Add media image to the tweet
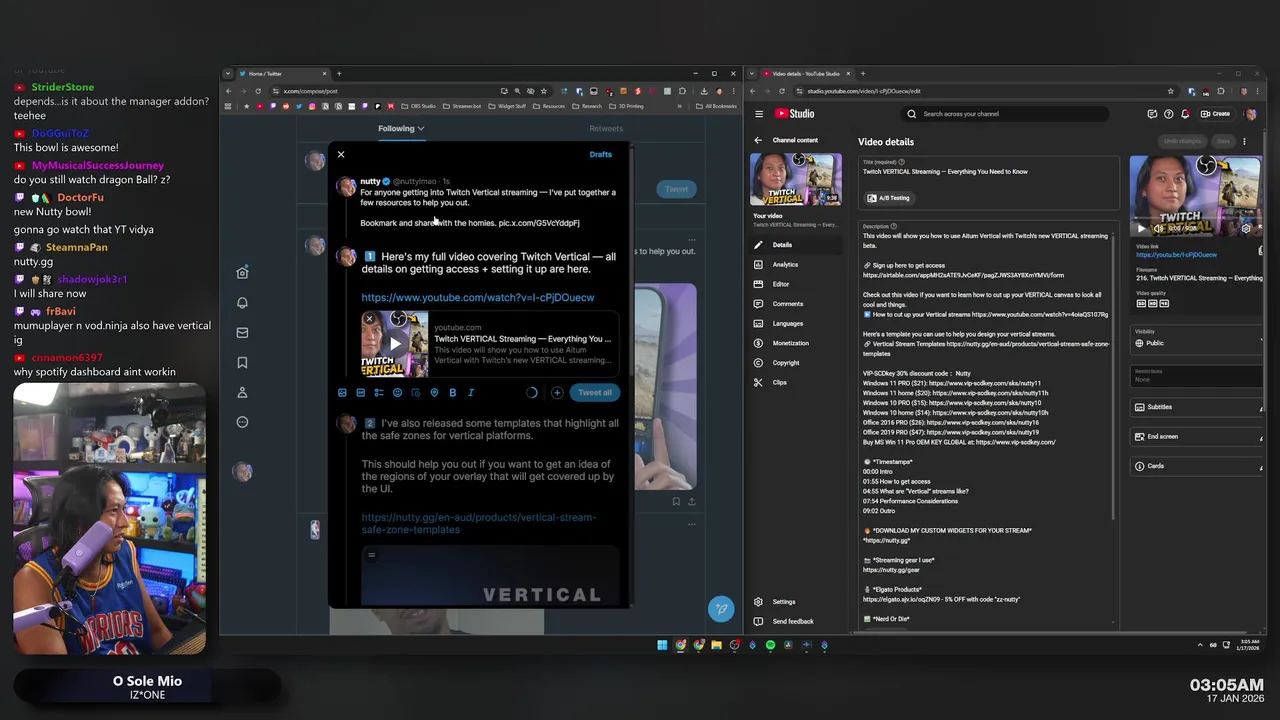This screenshot has height=720, width=1280. tap(342, 393)
